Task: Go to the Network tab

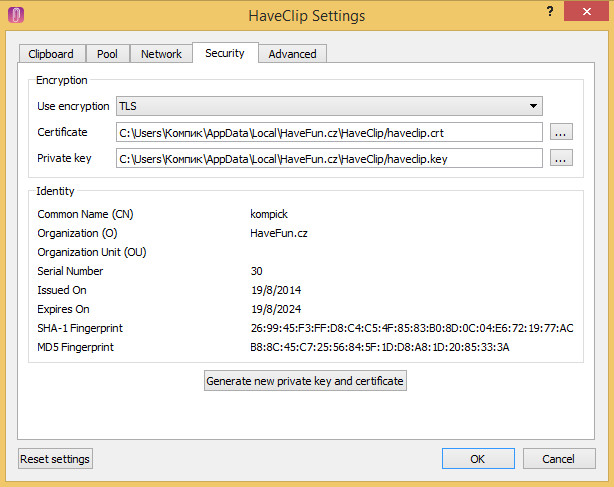Action: 161,54
